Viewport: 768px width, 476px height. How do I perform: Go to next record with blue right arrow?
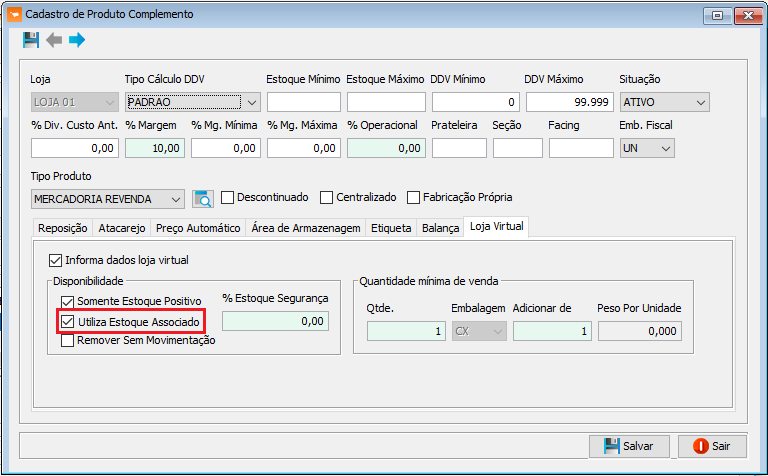(77, 40)
